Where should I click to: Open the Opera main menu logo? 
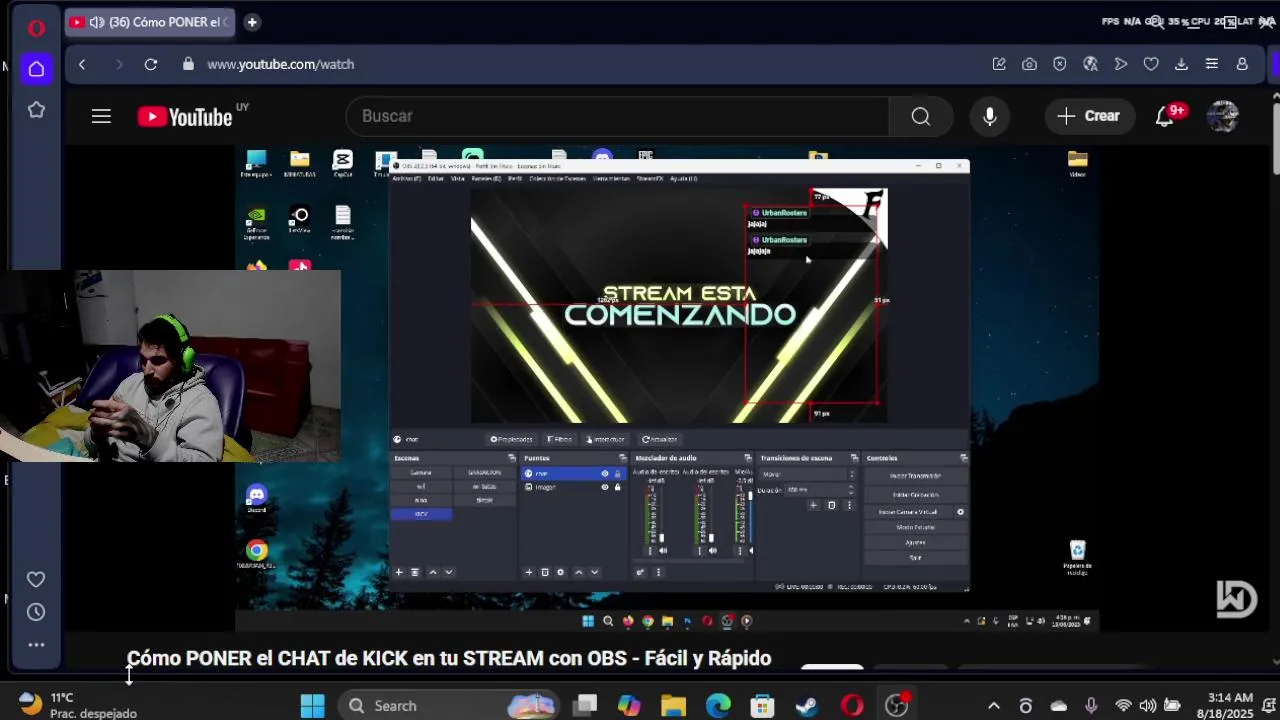pyautogui.click(x=36, y=28)
